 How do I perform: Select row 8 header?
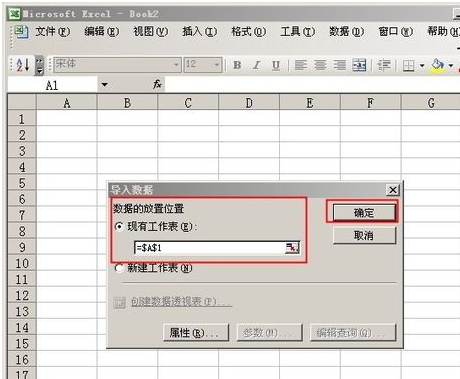coord(22,231)
